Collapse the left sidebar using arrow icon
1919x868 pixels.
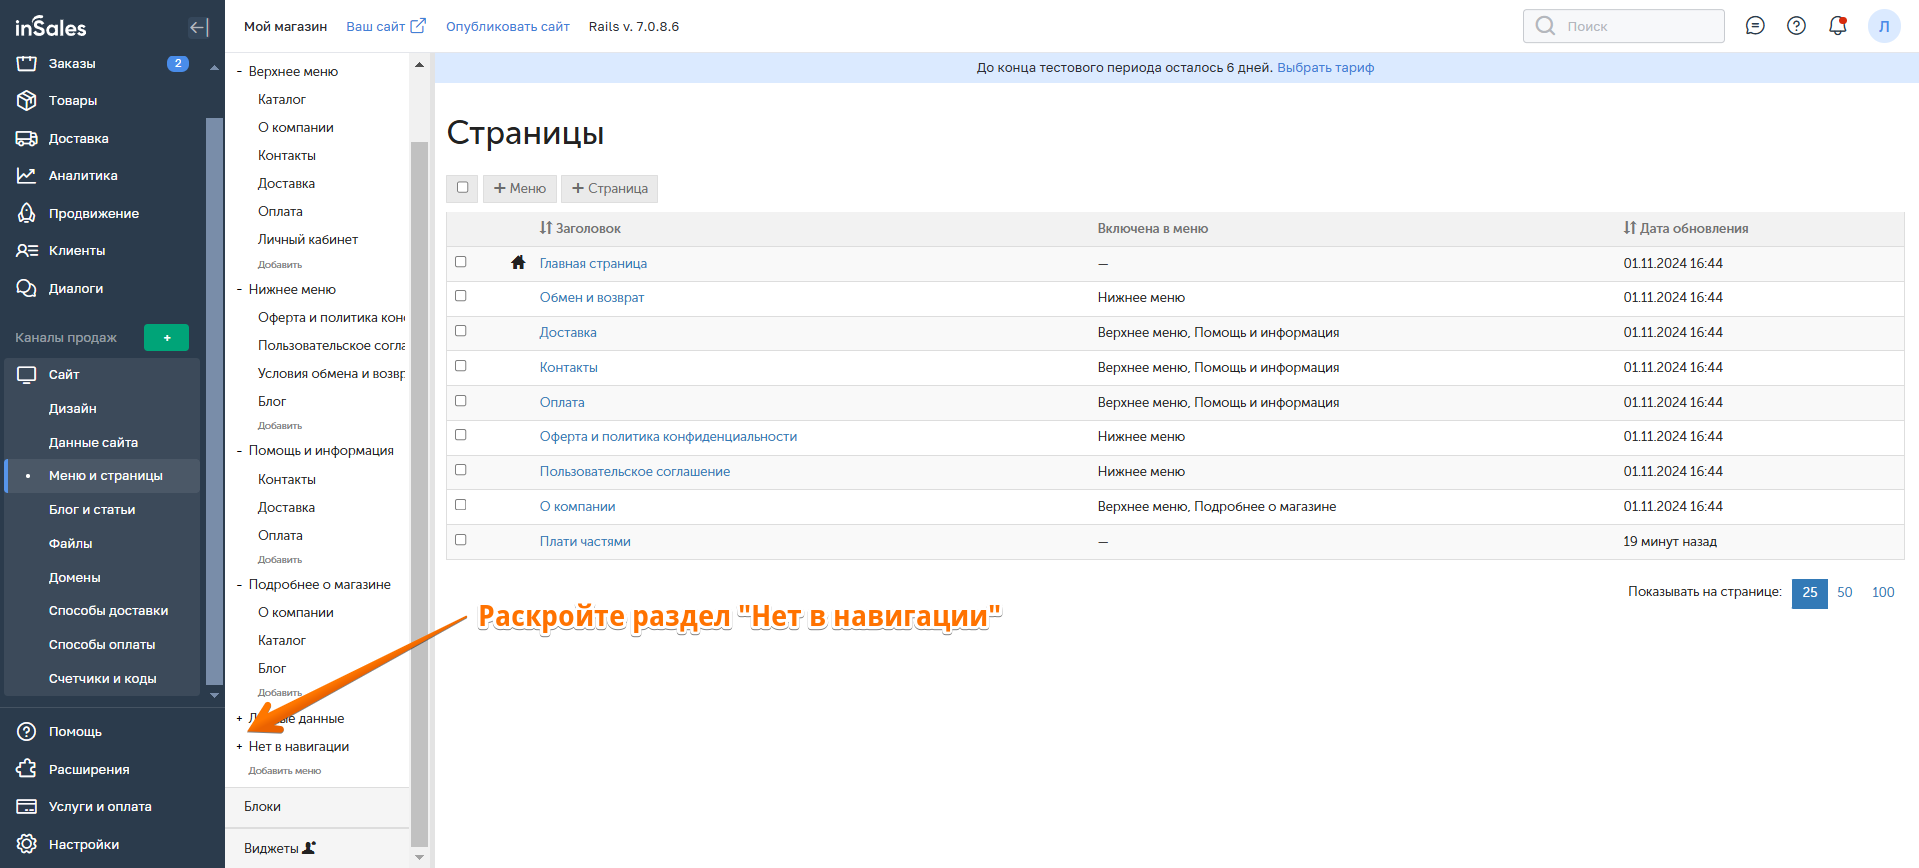pyautogui.click(x=198, y=27)
